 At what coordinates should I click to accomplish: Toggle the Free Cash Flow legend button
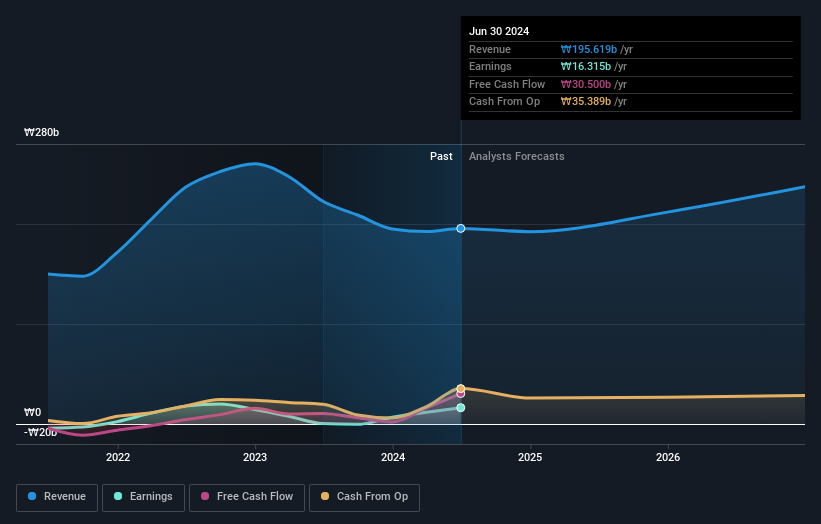[247, 497]
